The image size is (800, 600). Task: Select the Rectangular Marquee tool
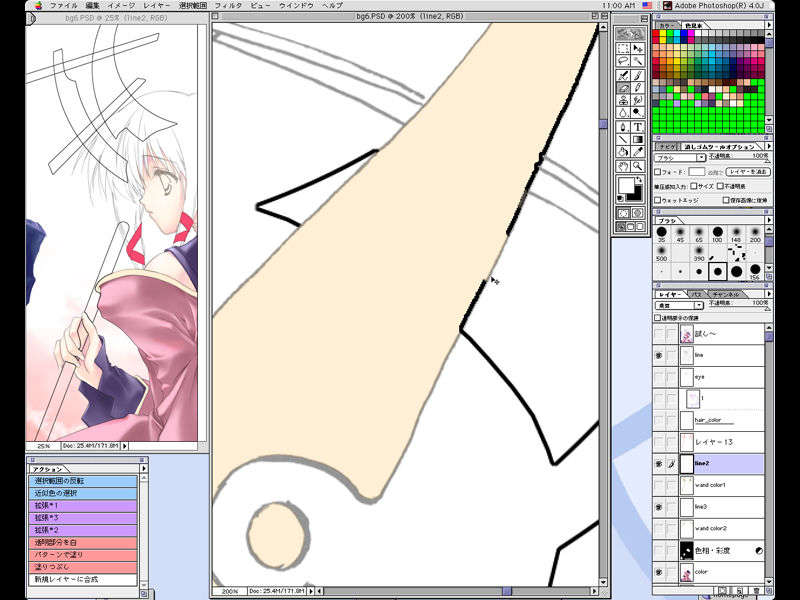(x=623, y=48)
